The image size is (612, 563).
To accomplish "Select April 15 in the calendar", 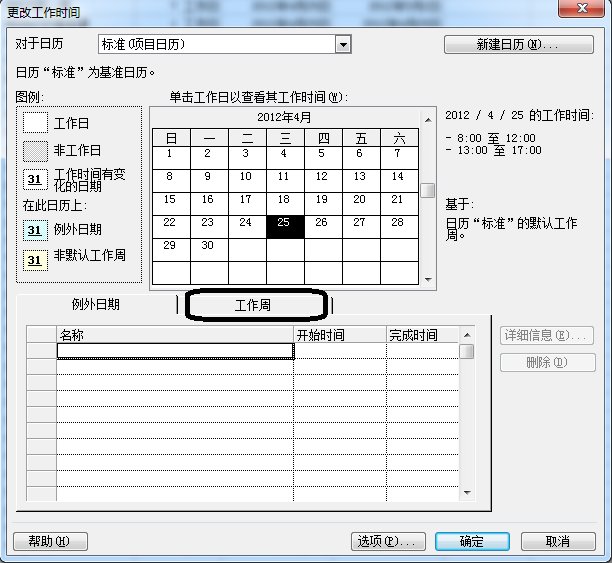I will click(x=171, y=204).
